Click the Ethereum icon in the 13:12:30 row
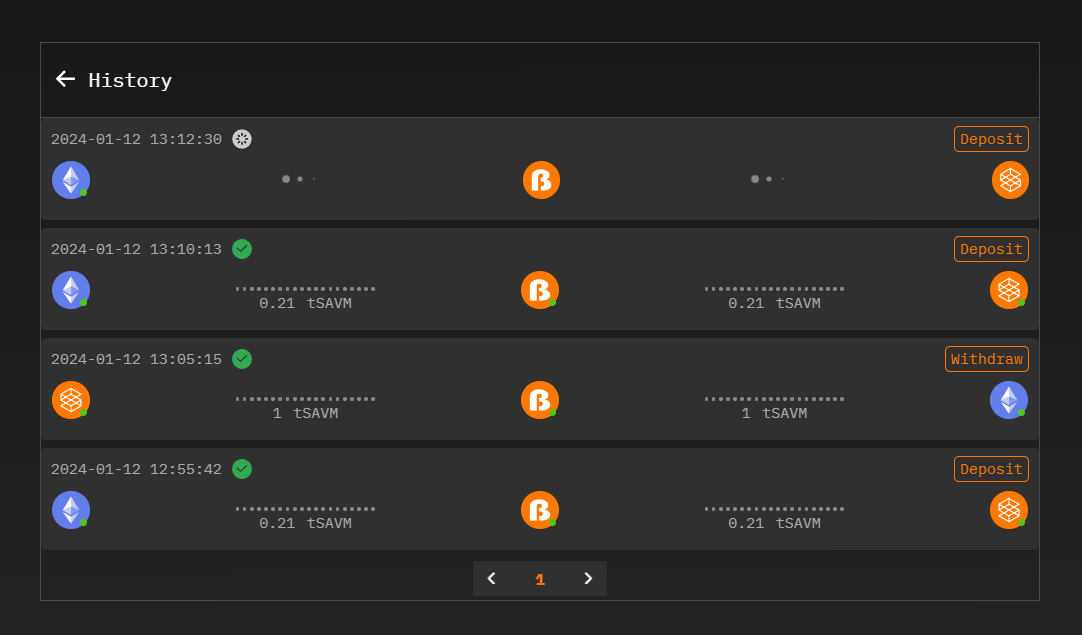The height and width of the screenshot is (635, 1082). [x=71, y=180]
